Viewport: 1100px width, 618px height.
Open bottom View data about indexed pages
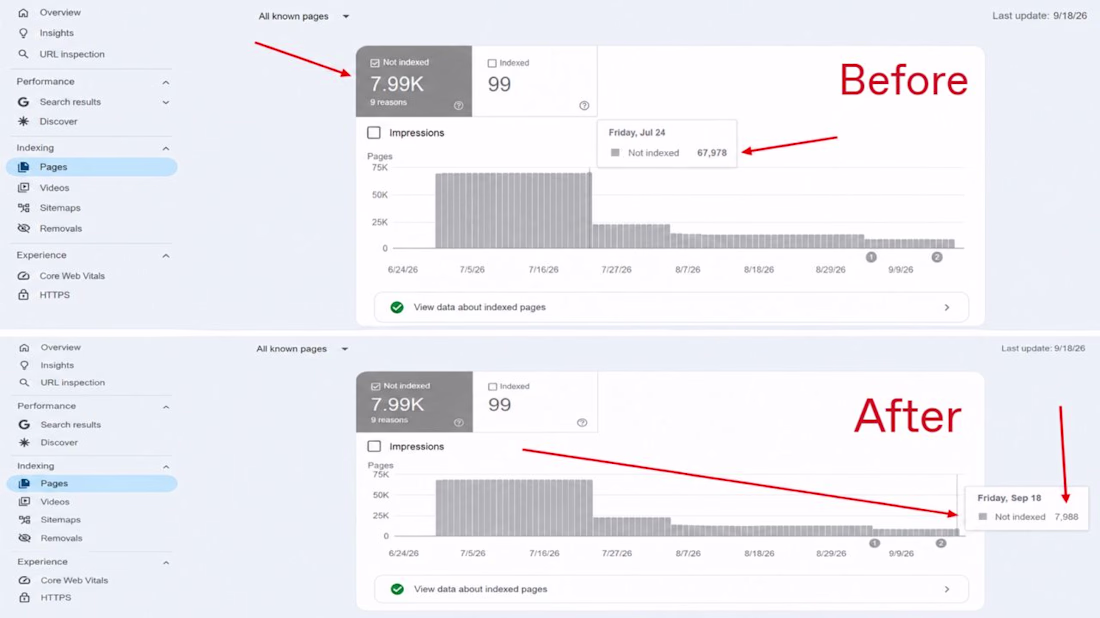point(671,589)
